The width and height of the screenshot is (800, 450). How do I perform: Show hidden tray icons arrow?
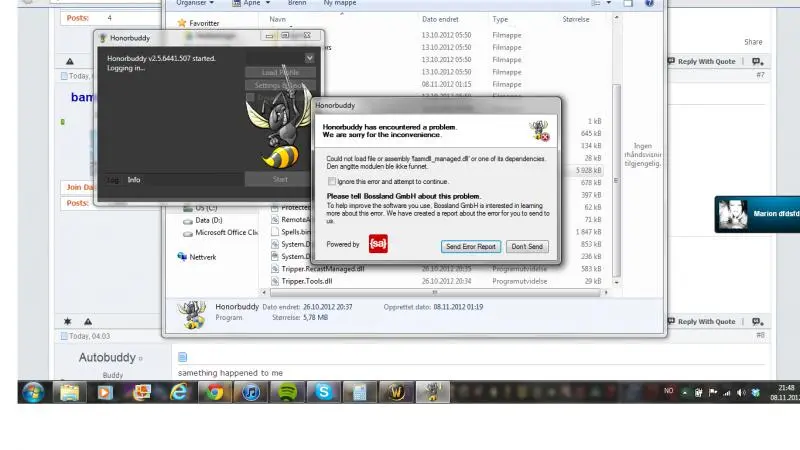684,392
